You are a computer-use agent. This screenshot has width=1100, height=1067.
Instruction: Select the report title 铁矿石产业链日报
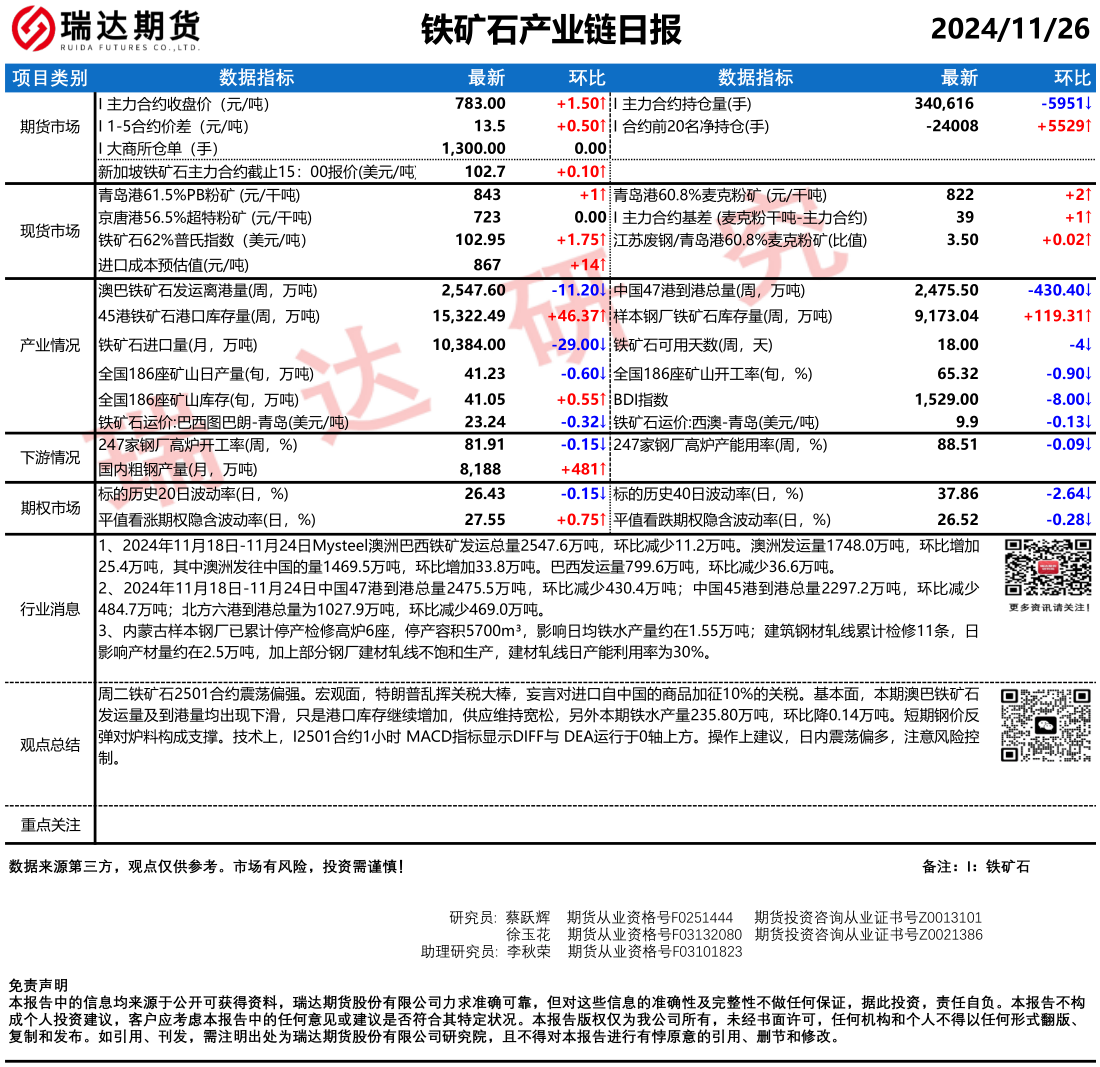pyautogui.click(x=551, y=30)
